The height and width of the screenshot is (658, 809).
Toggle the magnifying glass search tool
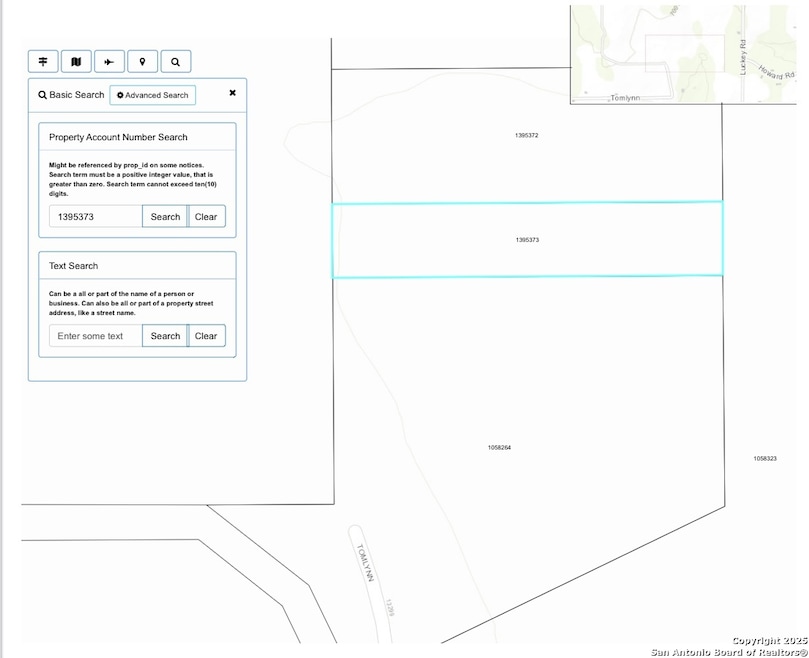(x=175, y=62)
